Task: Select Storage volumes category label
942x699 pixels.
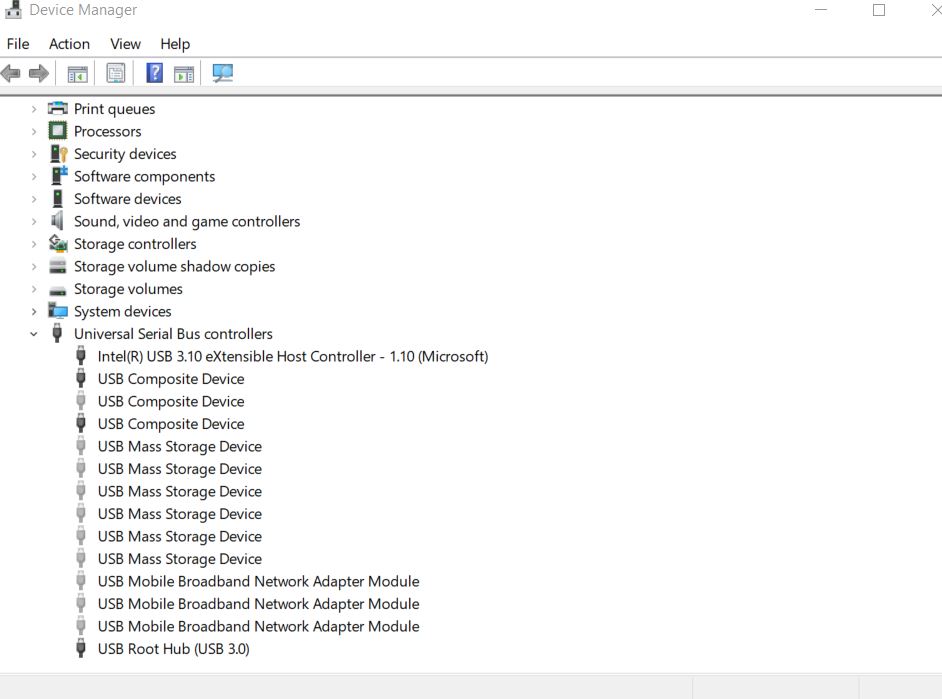Action: click(128, 289)
